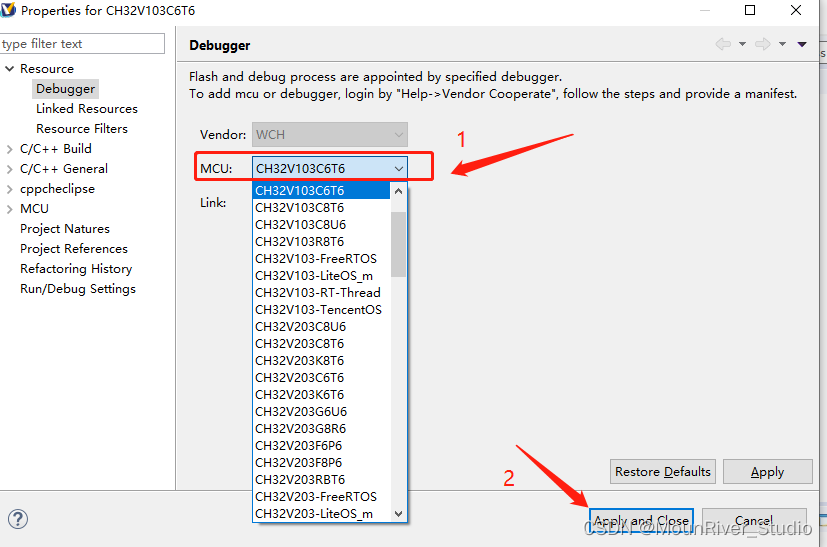
Task: Choose CH32V203C6T6 from the list
Action: [322, 378]
